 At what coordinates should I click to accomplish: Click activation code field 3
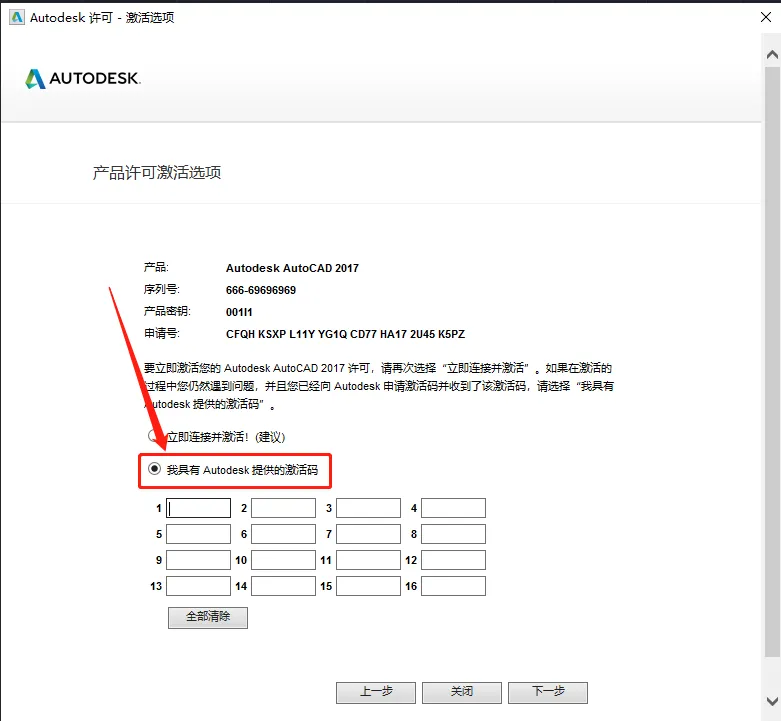pos(369,508)
